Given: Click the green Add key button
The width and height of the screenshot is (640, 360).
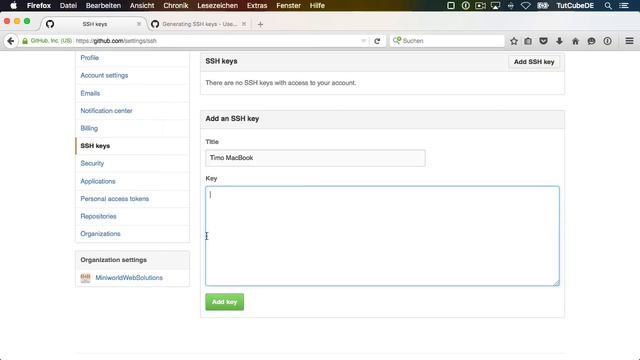Looking at the screenshot, I should click(224, 302).
